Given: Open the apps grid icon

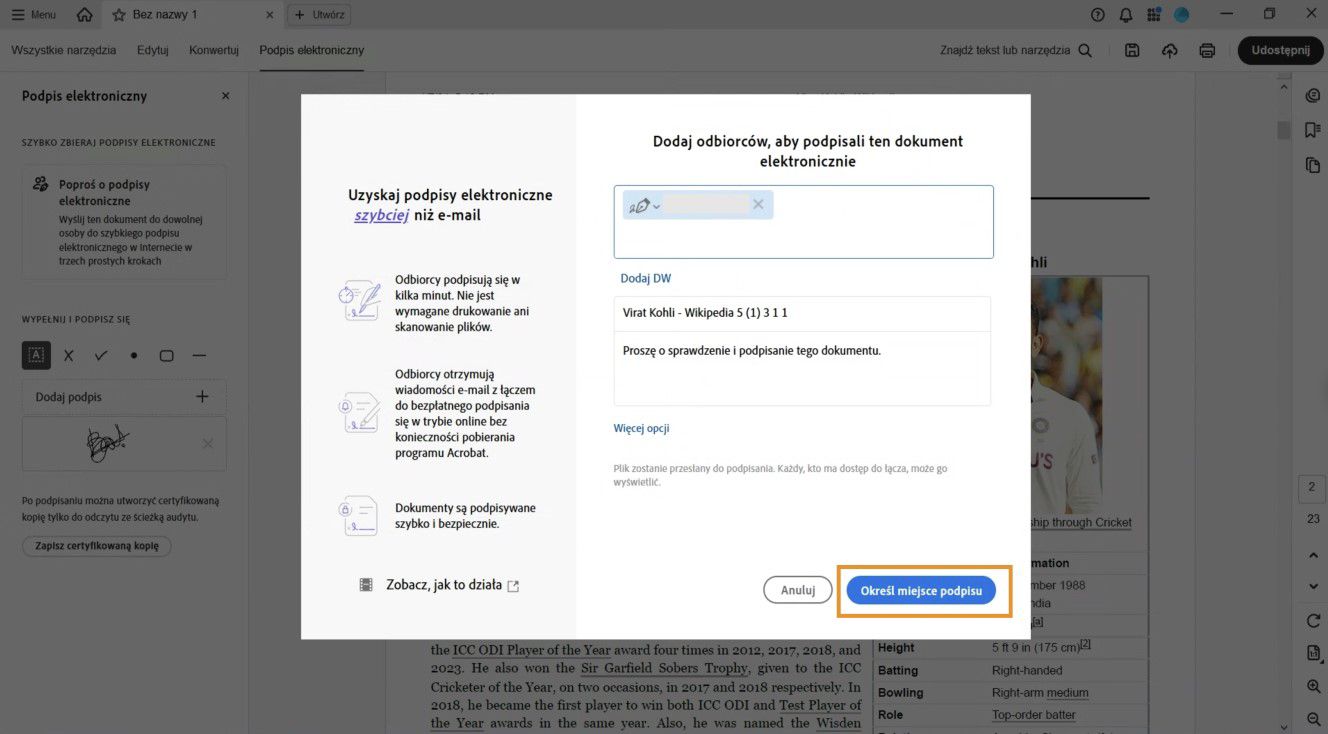Looking at the screenshot, I should 1154,15.
